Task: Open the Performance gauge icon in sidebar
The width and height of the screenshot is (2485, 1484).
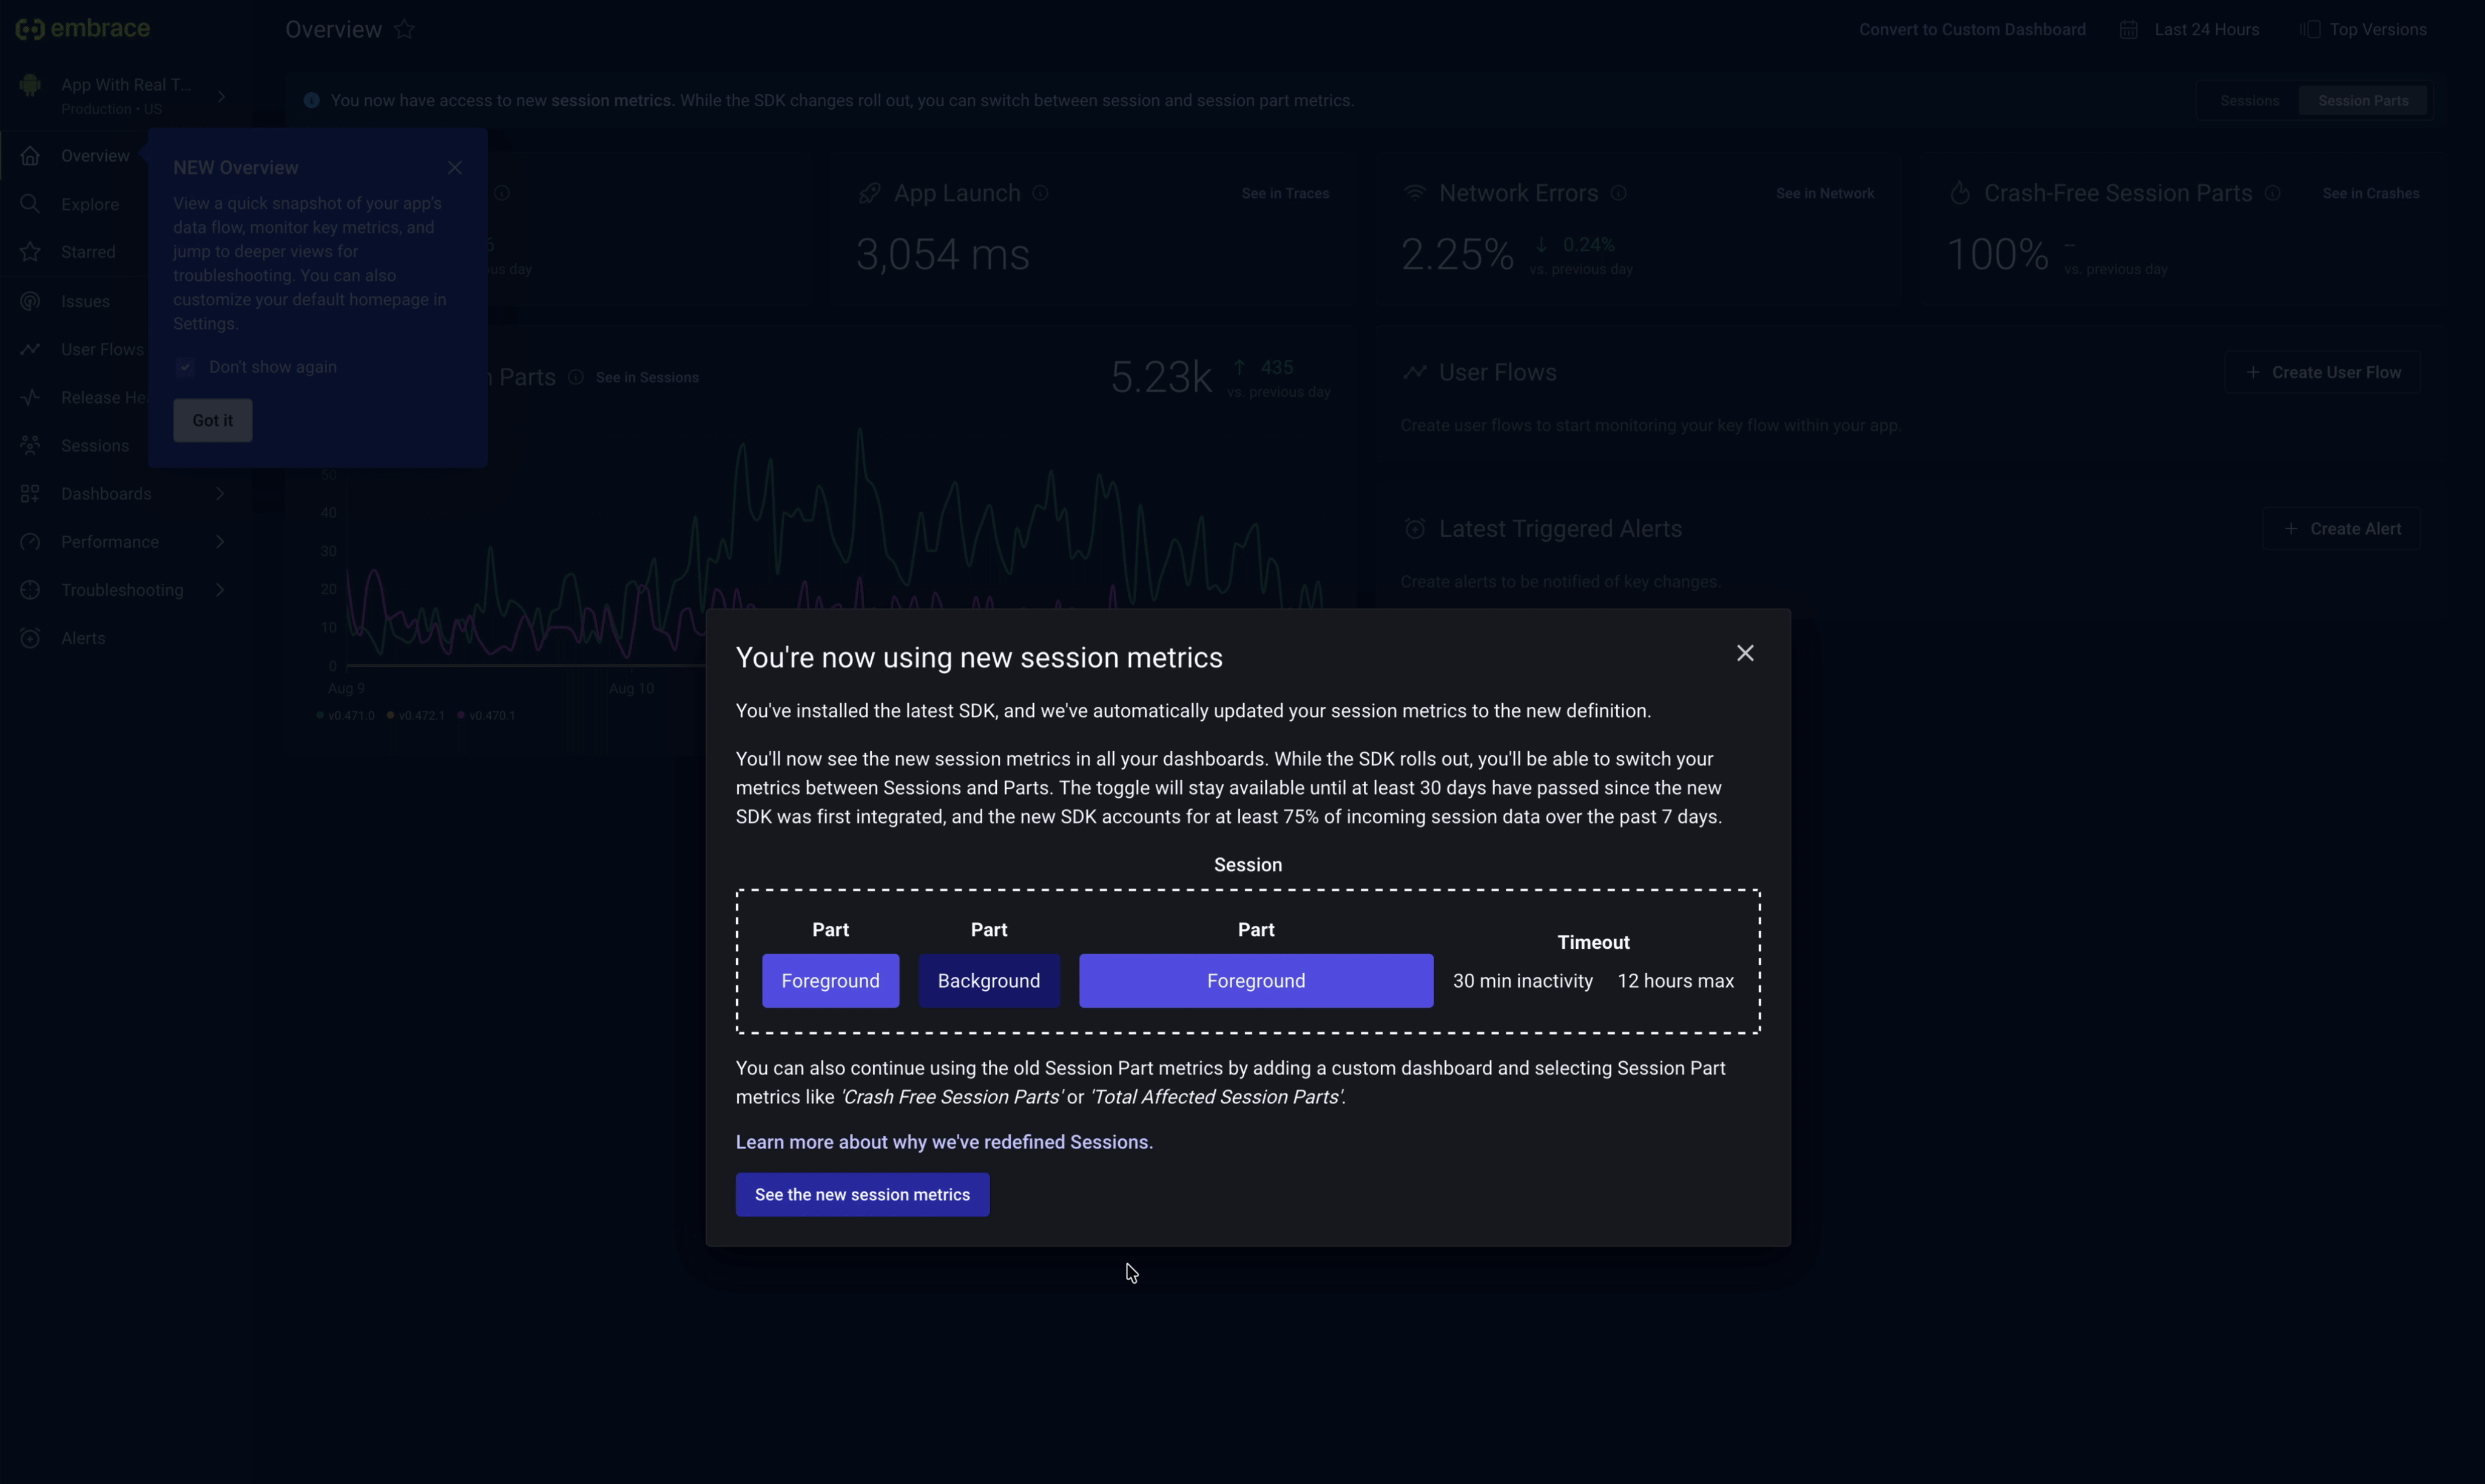Action: (30, 542)
